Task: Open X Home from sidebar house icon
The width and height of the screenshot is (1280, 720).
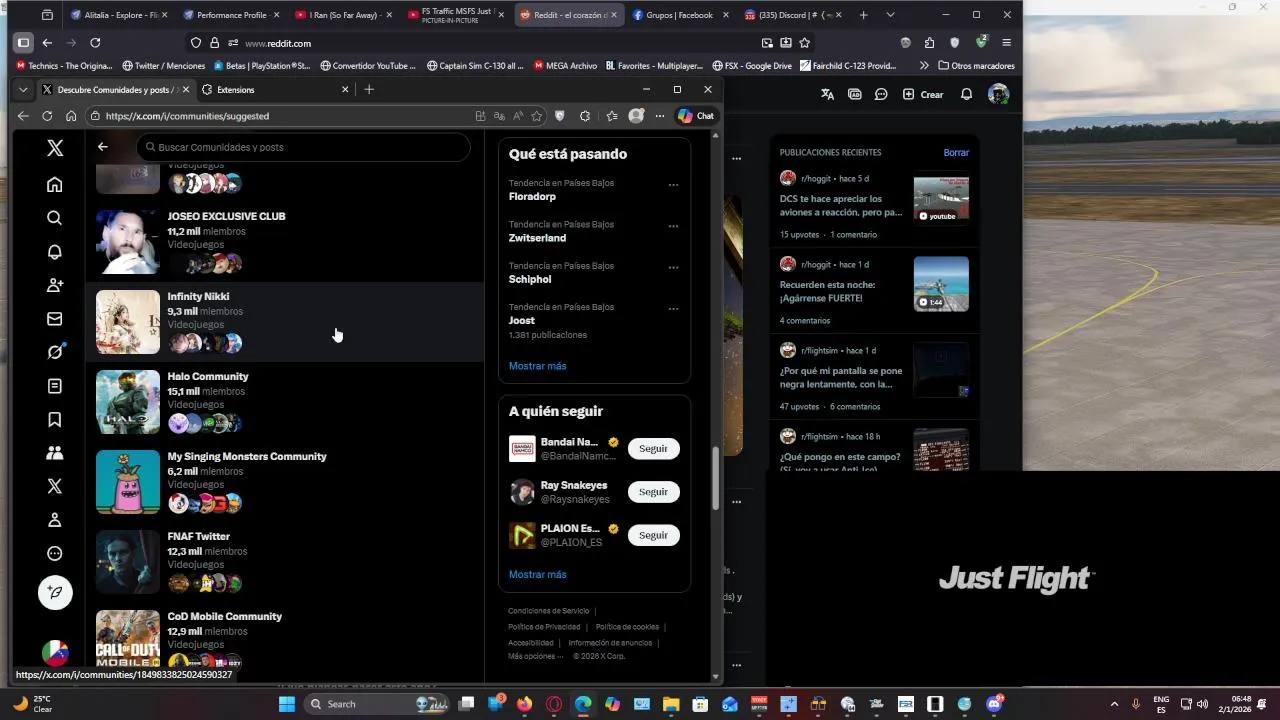Action: pyautogui.click(x=55, y=184)
